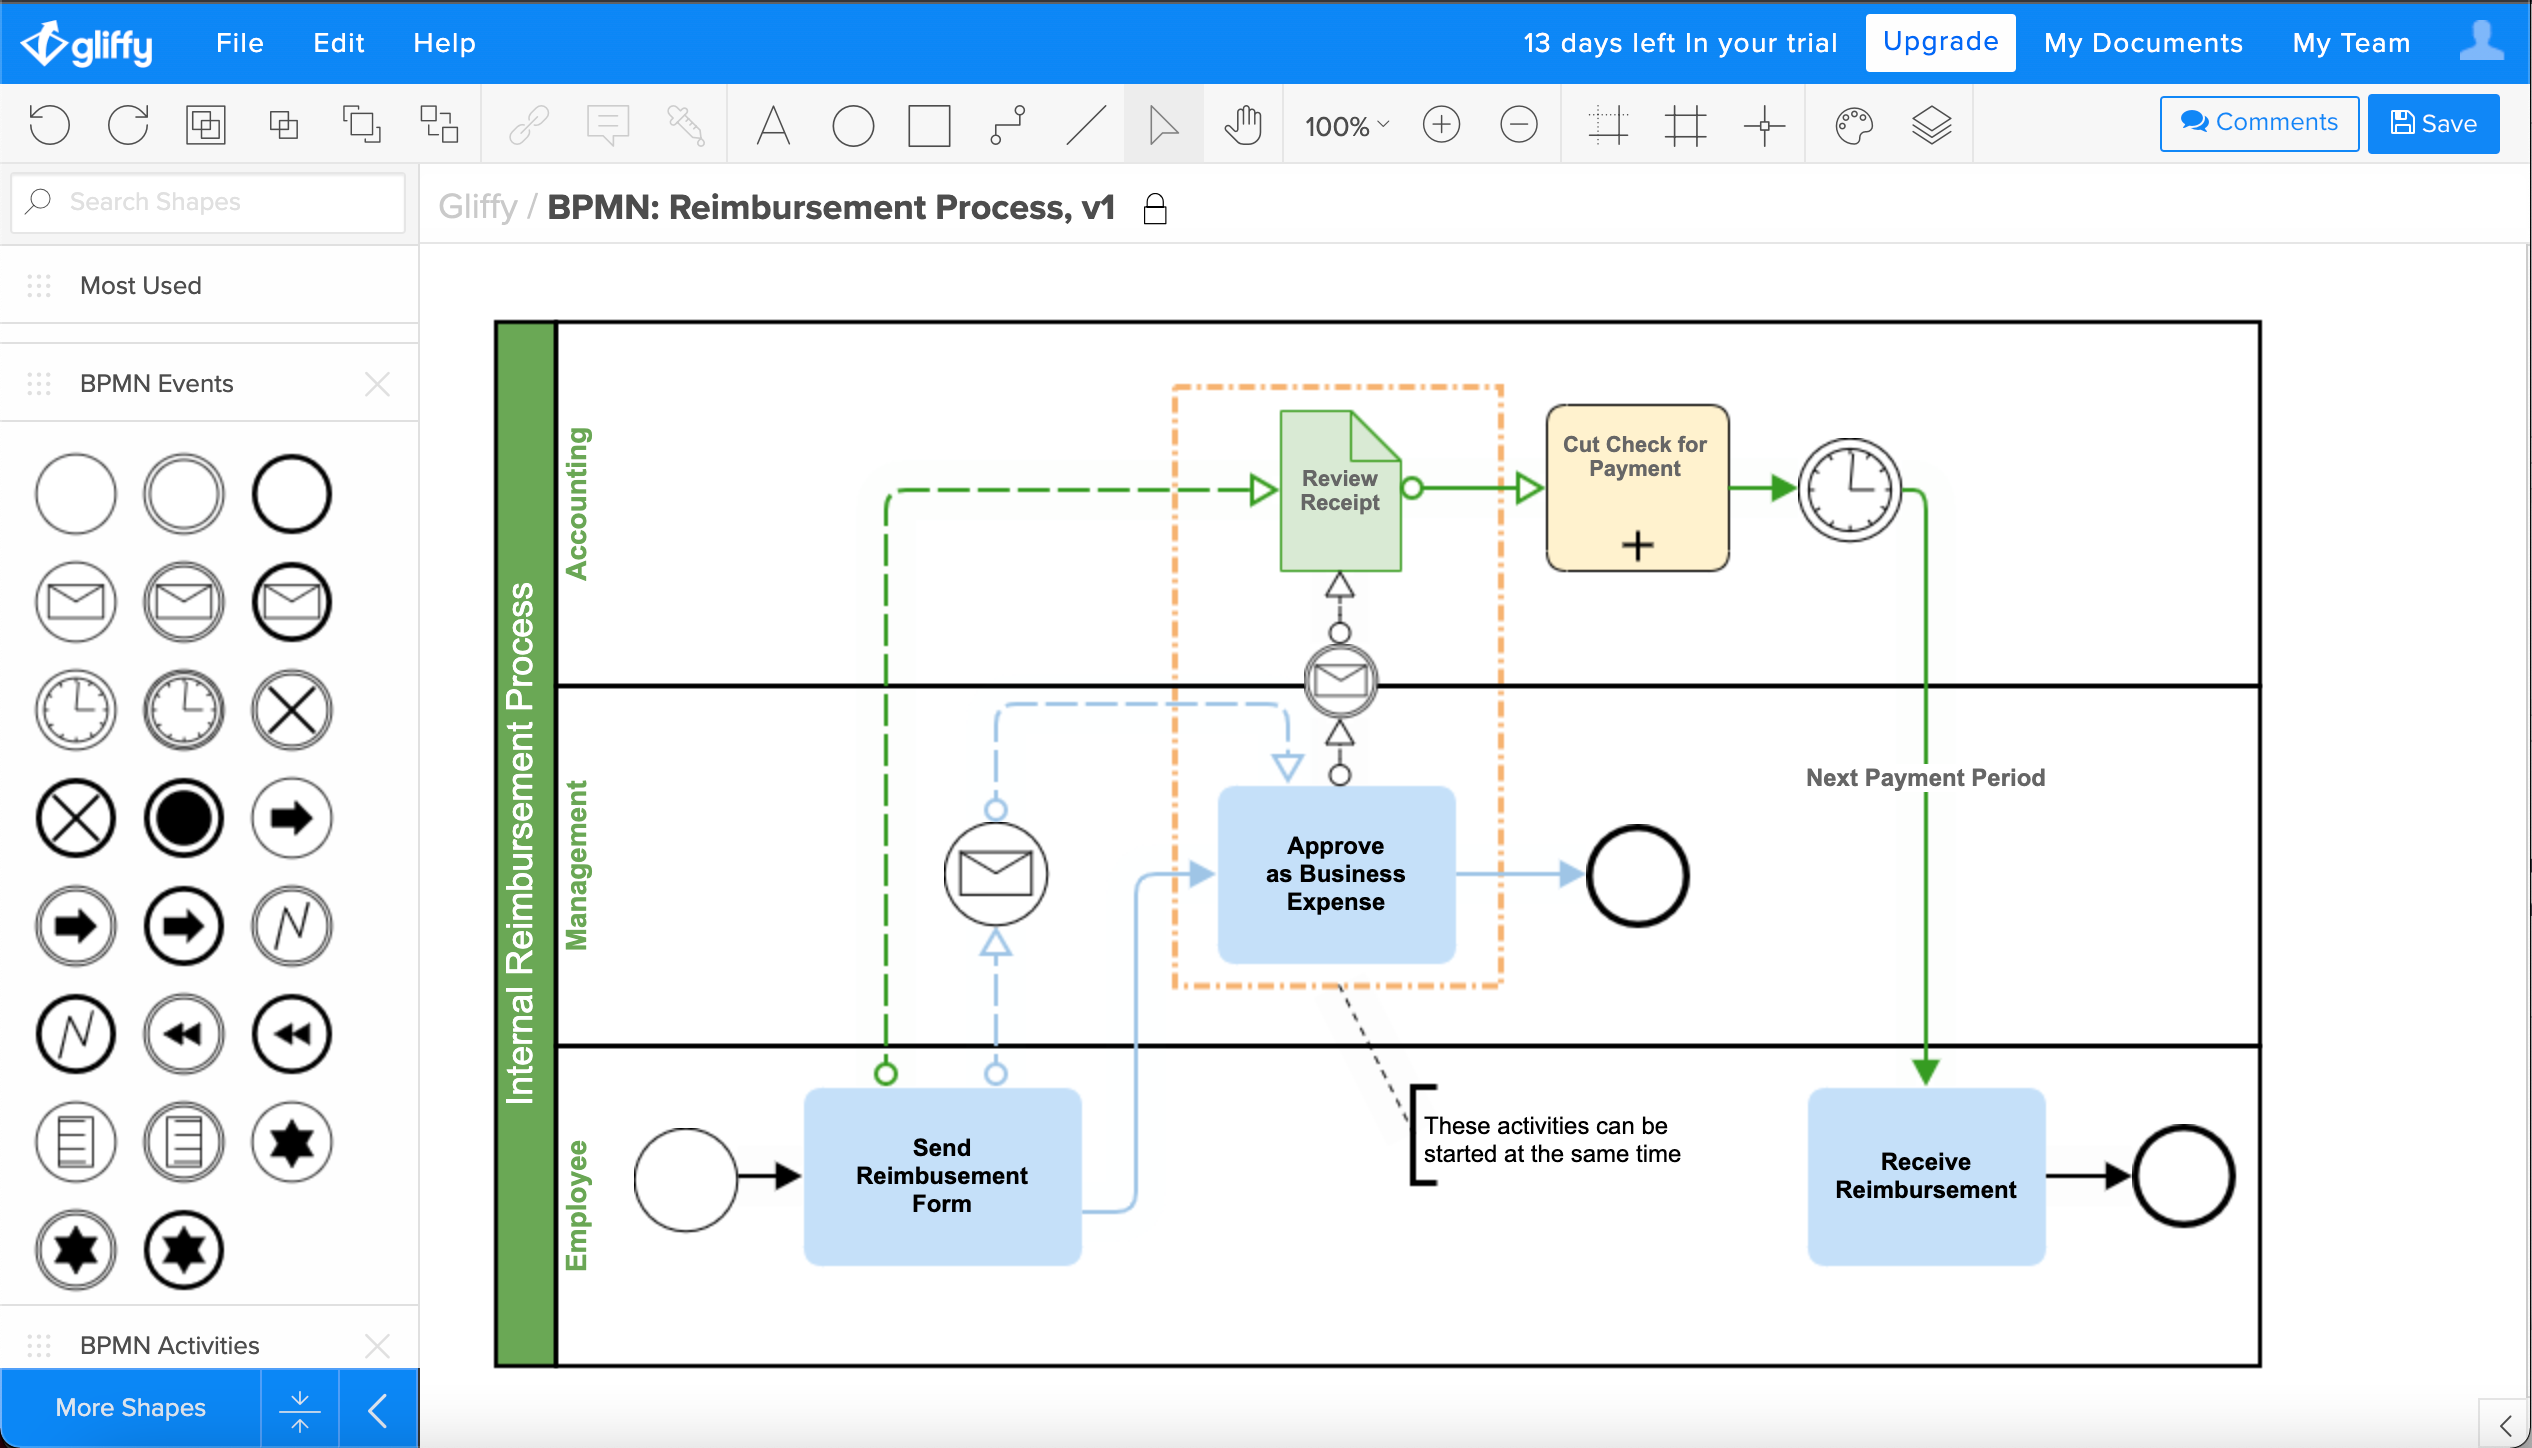Open the color palette theme icon
Viewport: 2532px width, 1448px height.
click(x=1853, y=125)
